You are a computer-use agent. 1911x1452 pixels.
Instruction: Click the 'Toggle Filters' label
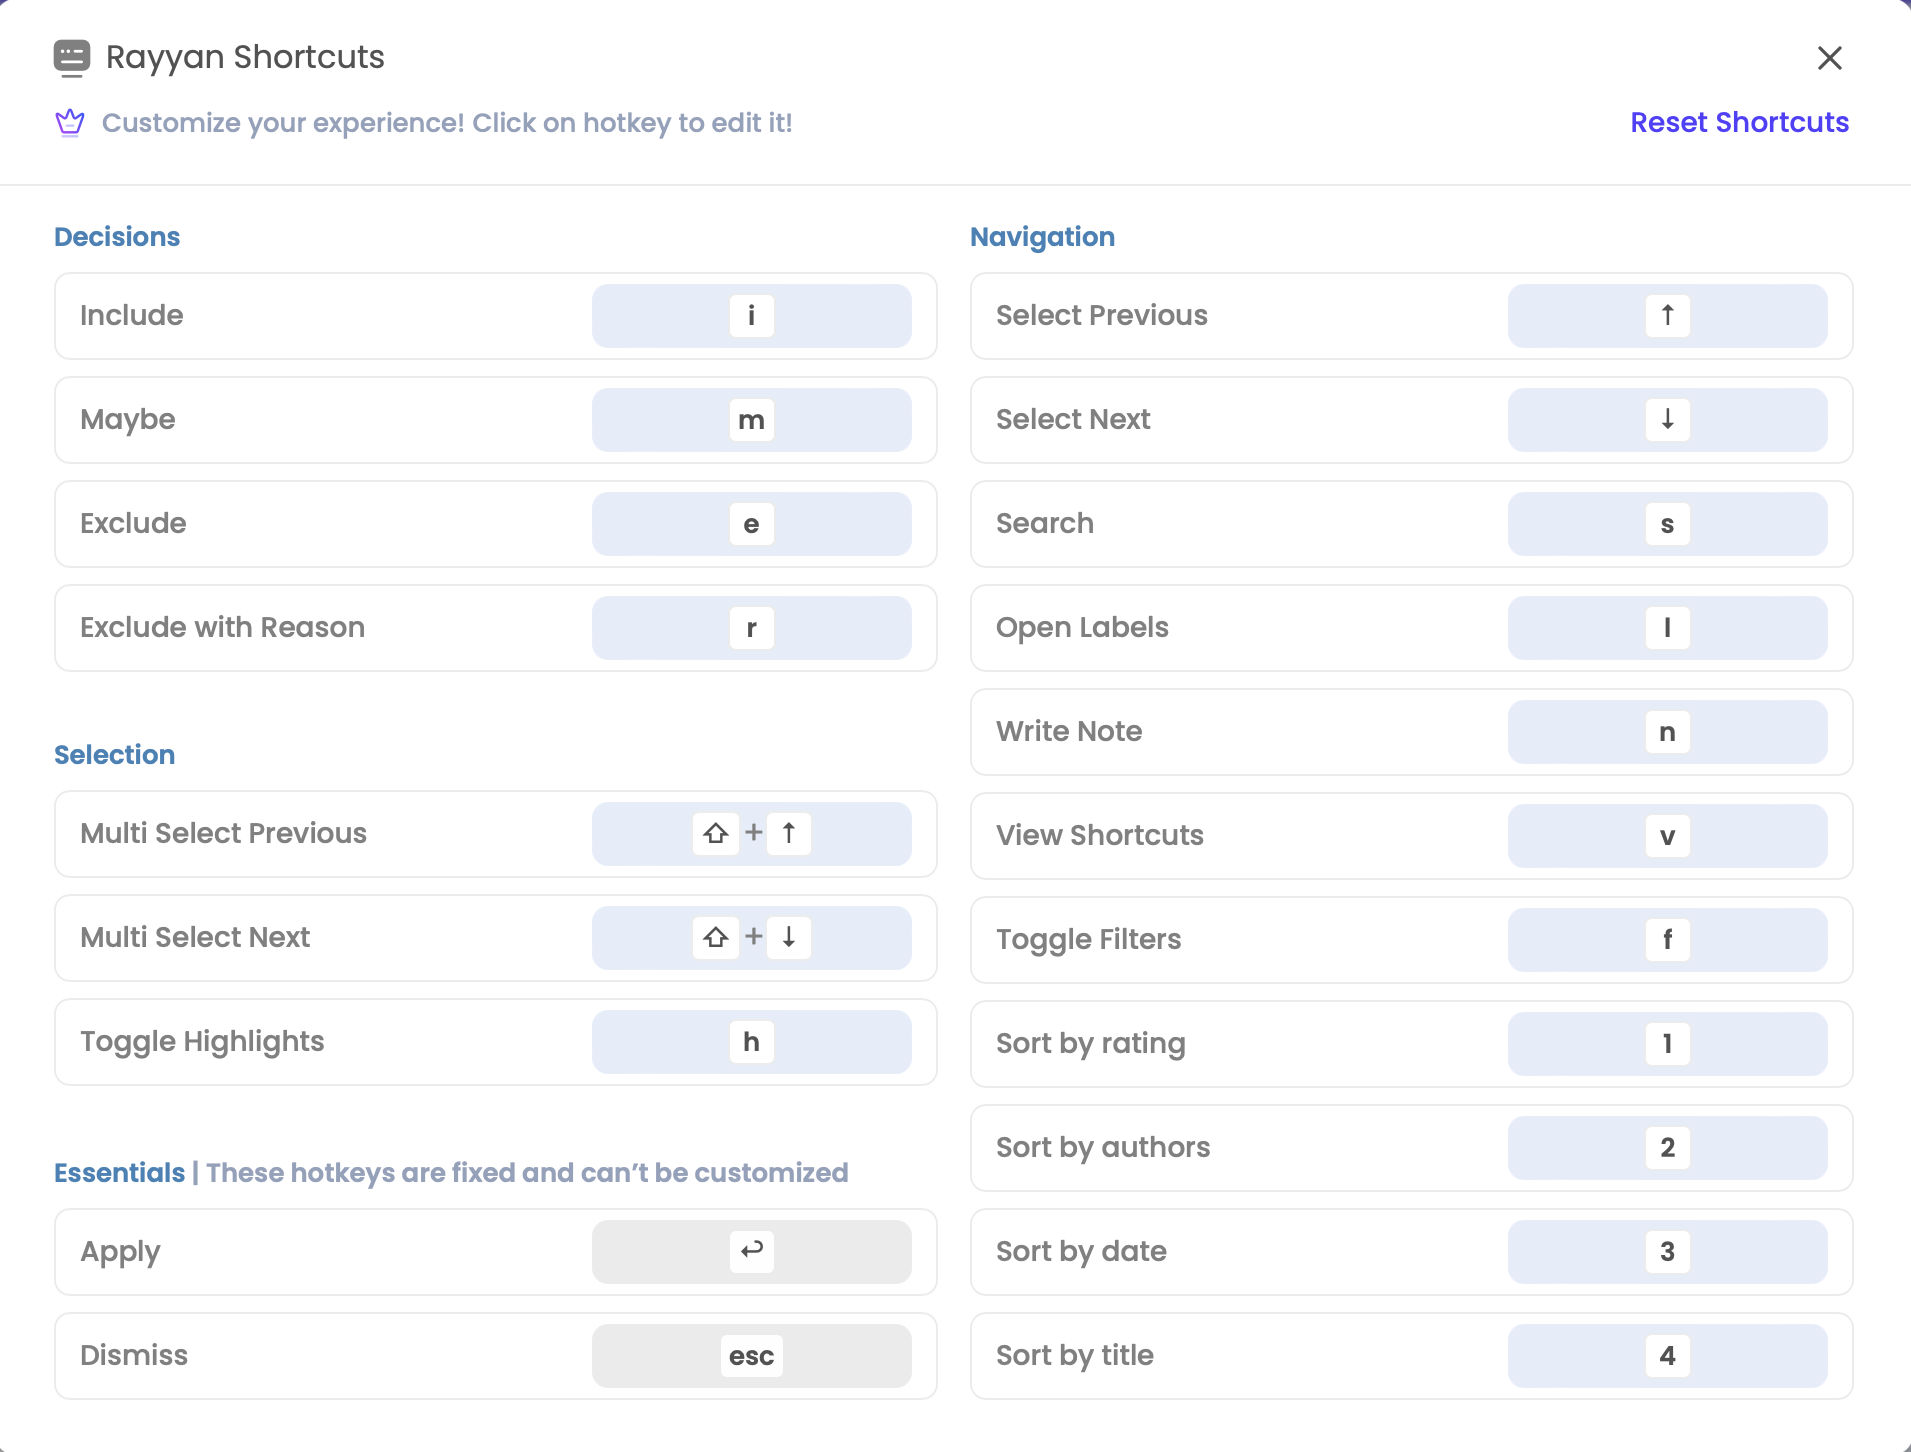click(x=1089, y=940)
